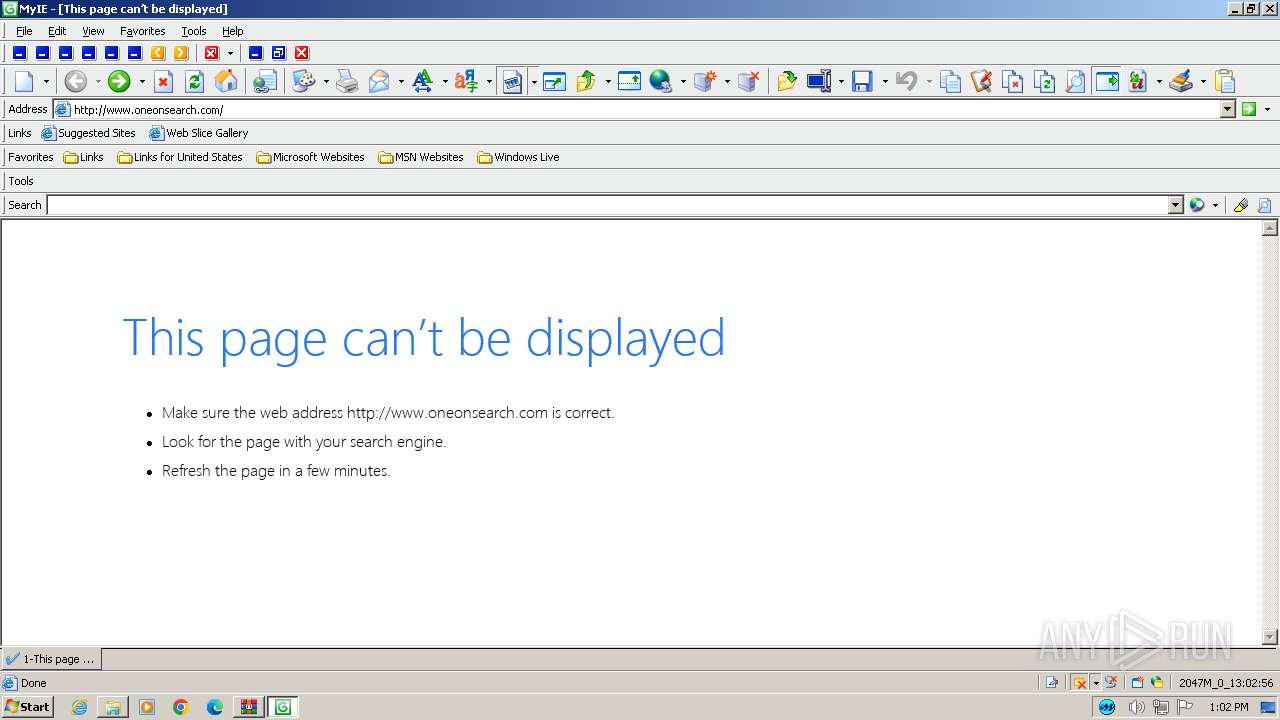Viewport: 1280px width, 720px height.
Task: Click the New blank page icon
Action: 24,81
